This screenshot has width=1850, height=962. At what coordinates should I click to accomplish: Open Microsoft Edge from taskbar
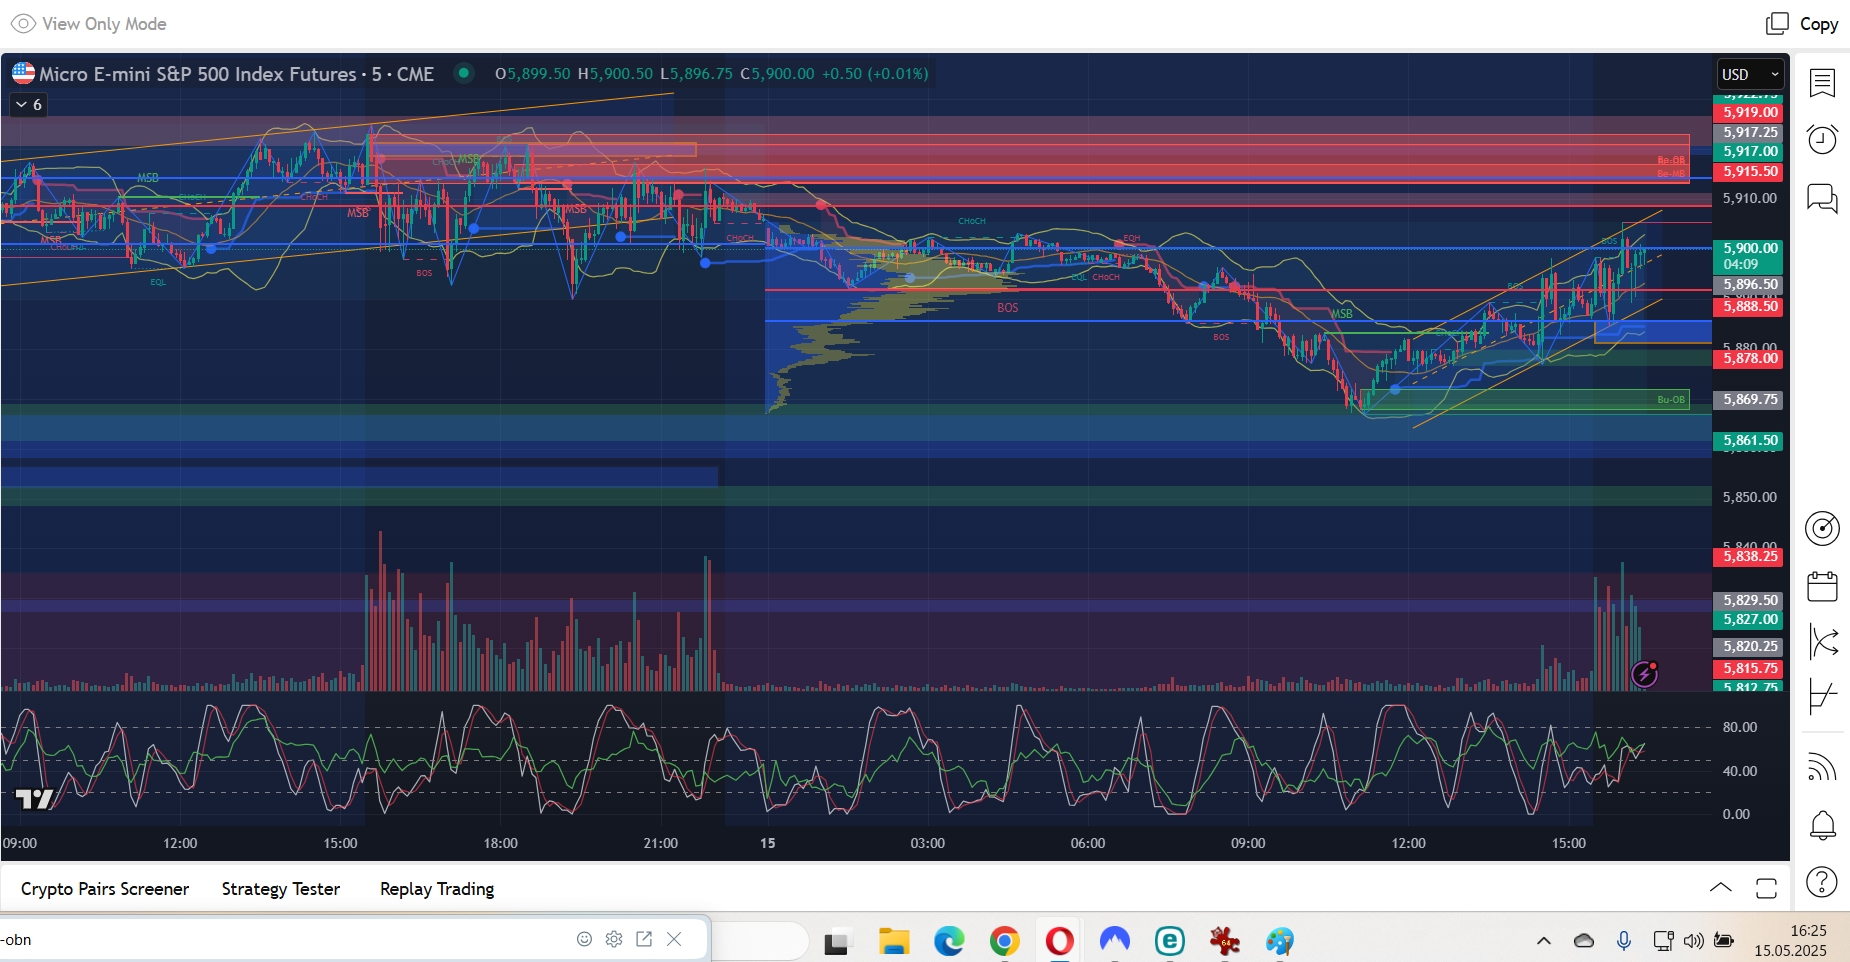click(949, 941)
